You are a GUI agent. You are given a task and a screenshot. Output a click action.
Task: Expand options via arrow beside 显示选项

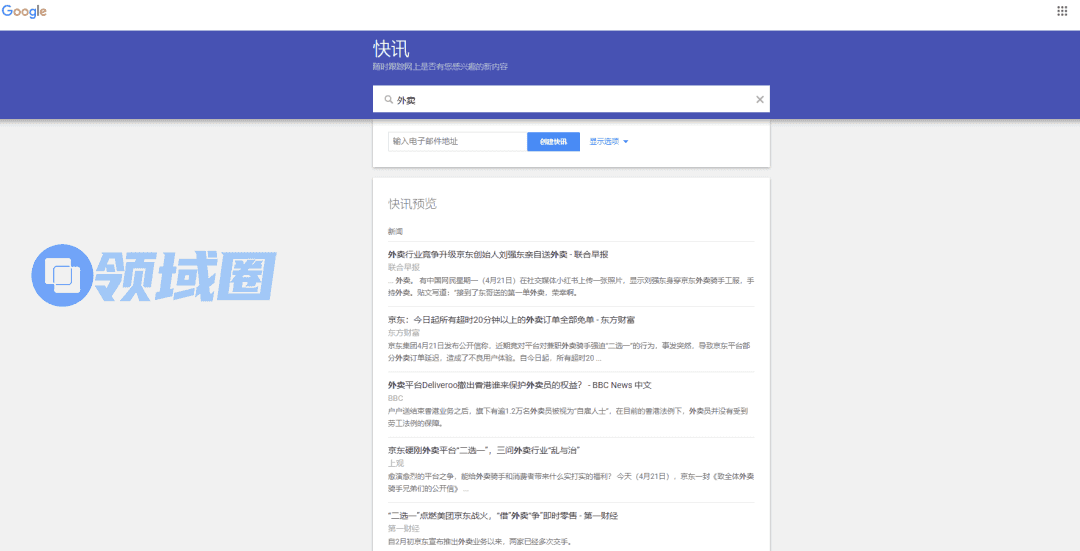626,142
